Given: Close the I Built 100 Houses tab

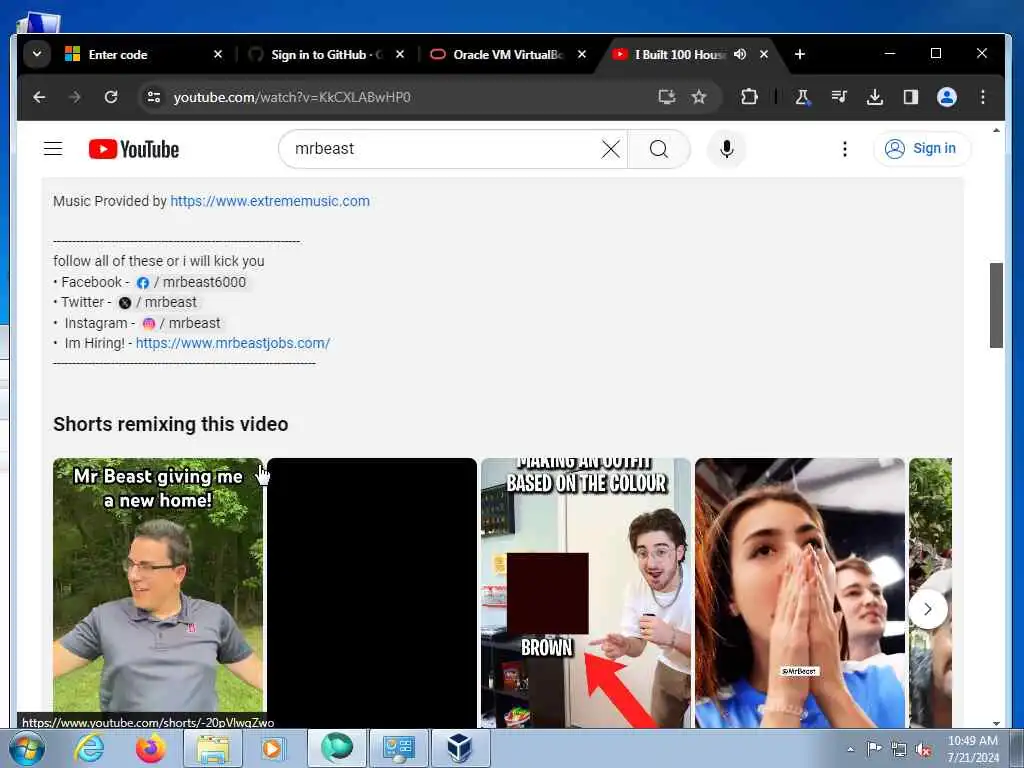Looking at the screenshot, I should coord(764,54).
